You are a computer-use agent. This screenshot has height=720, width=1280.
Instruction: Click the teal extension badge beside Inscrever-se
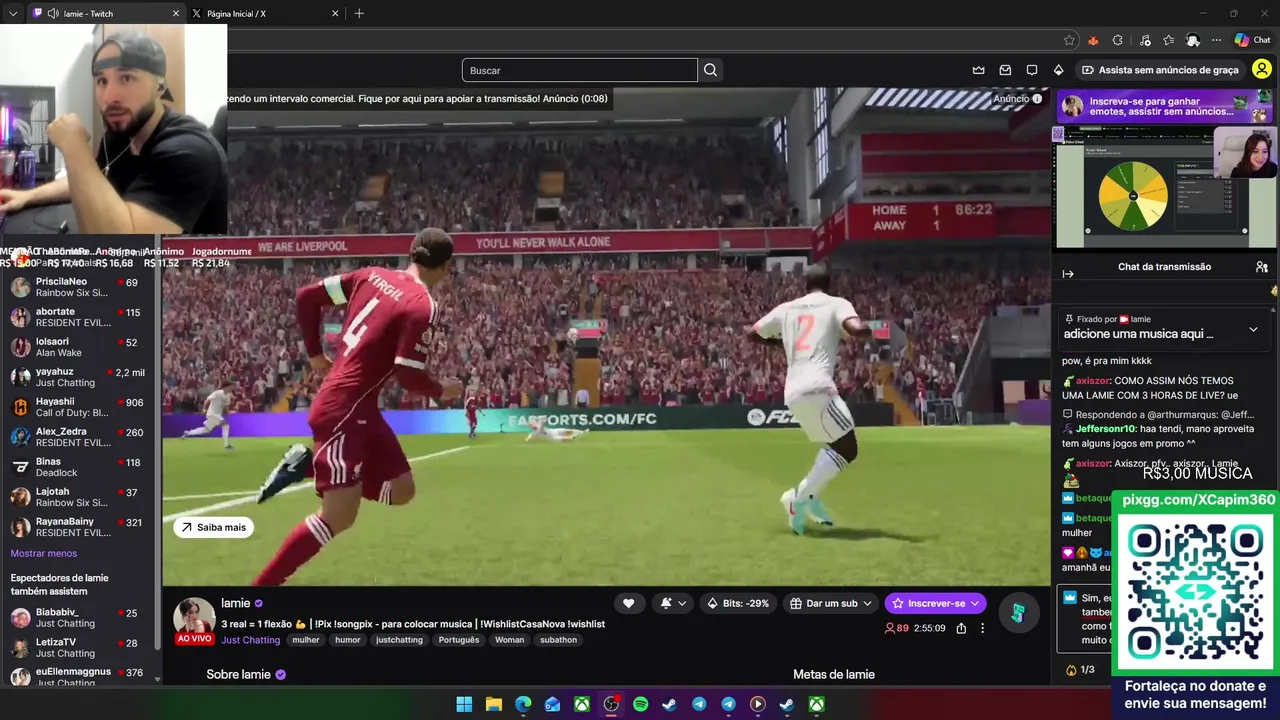click(1017, 613)
